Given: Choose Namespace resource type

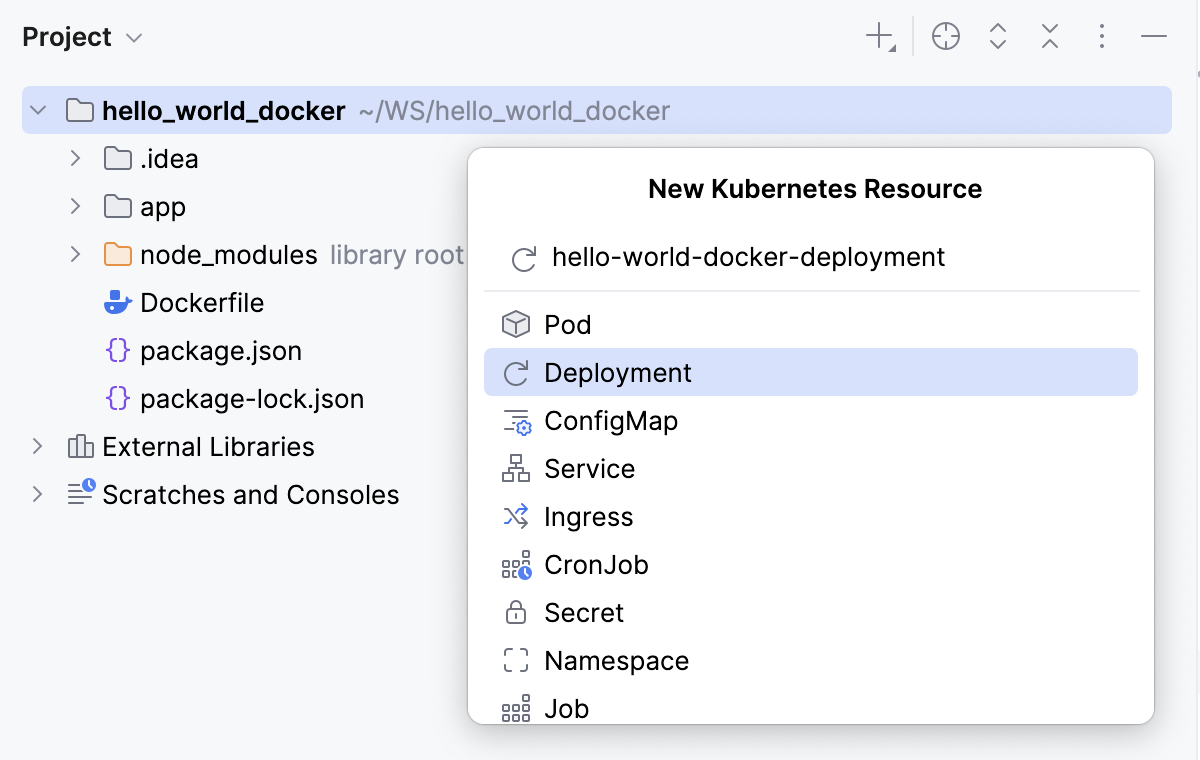Looking at the screenshot, I should [x=811, y=660].
